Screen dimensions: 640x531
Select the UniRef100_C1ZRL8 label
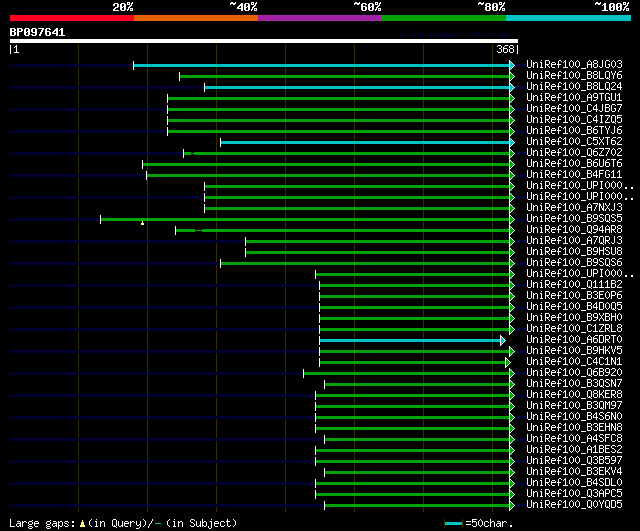(574, 329)
